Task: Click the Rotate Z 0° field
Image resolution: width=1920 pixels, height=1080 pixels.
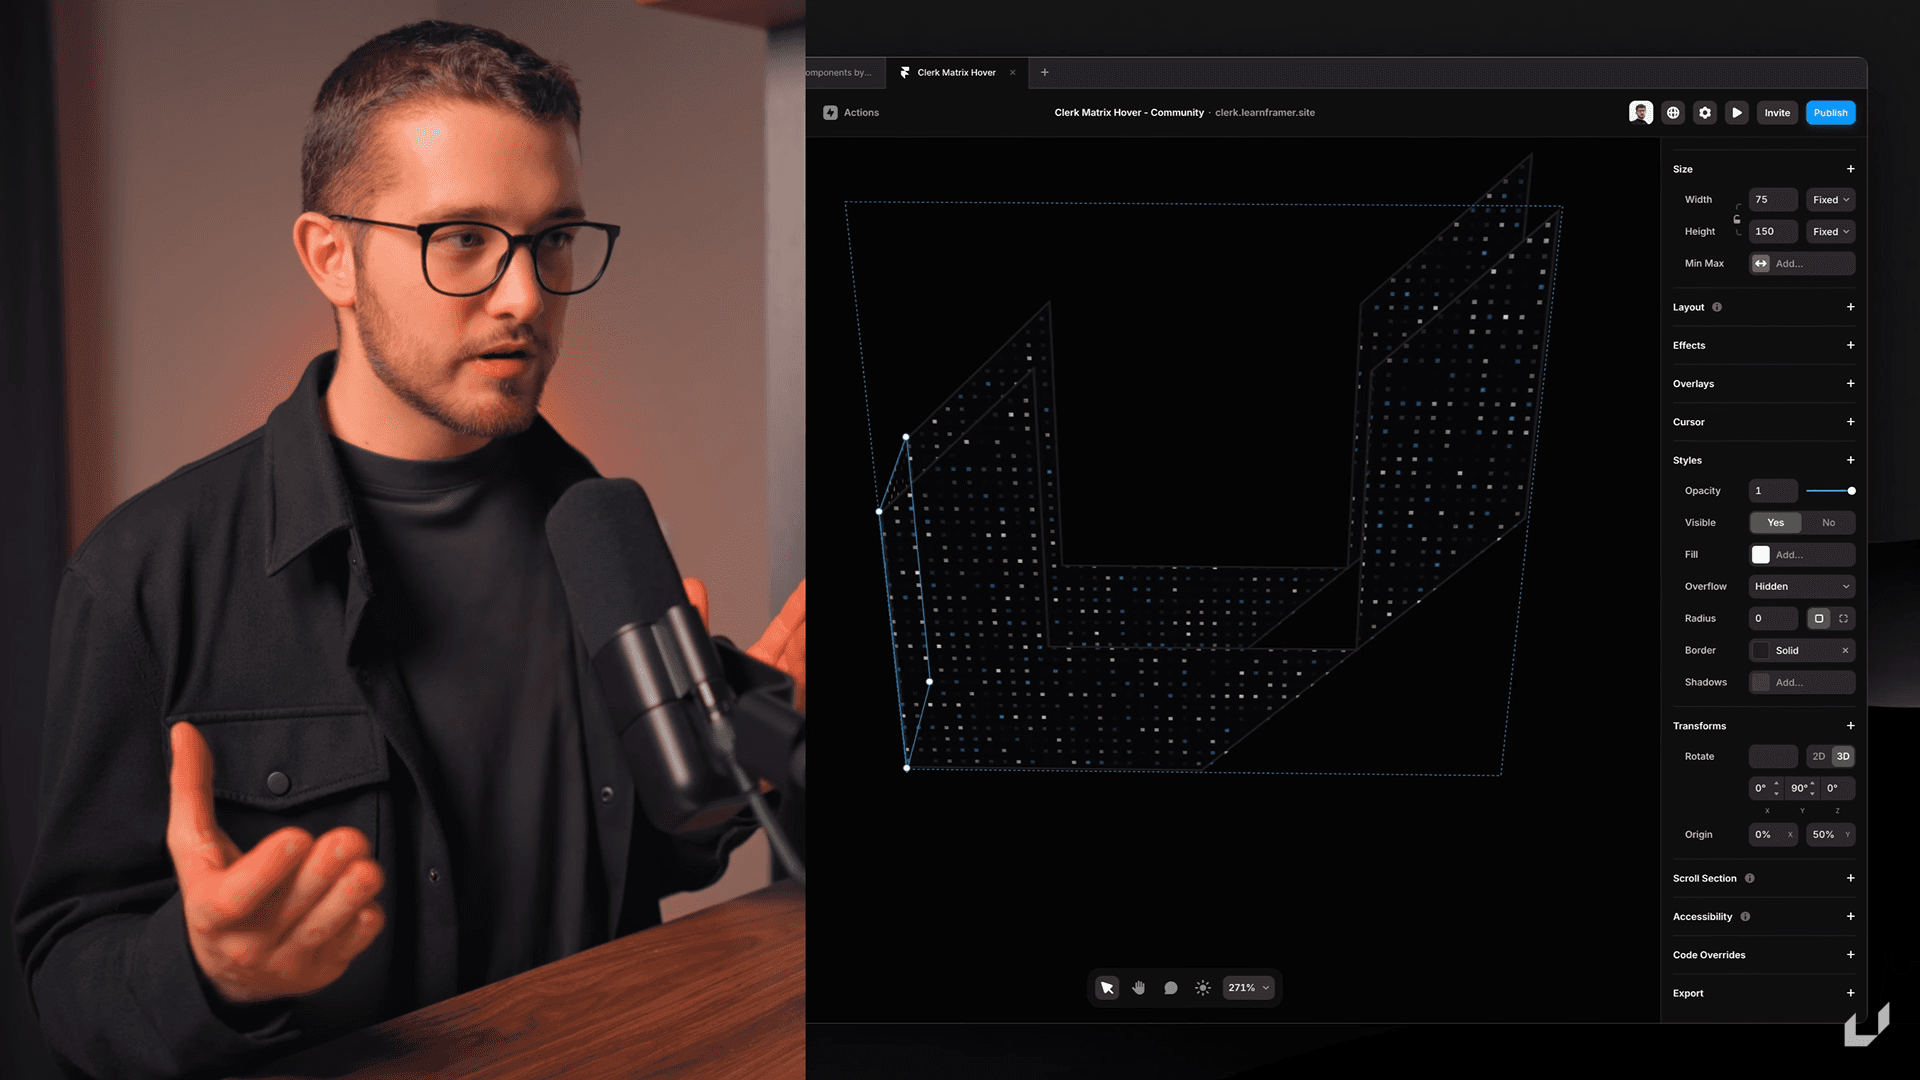Action: tap(1837, 788)
